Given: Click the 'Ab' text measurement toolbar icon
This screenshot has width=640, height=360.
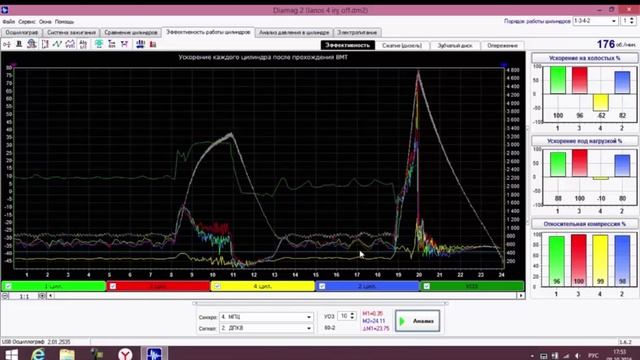Looking at the screenshot, I should pos(83,44).
